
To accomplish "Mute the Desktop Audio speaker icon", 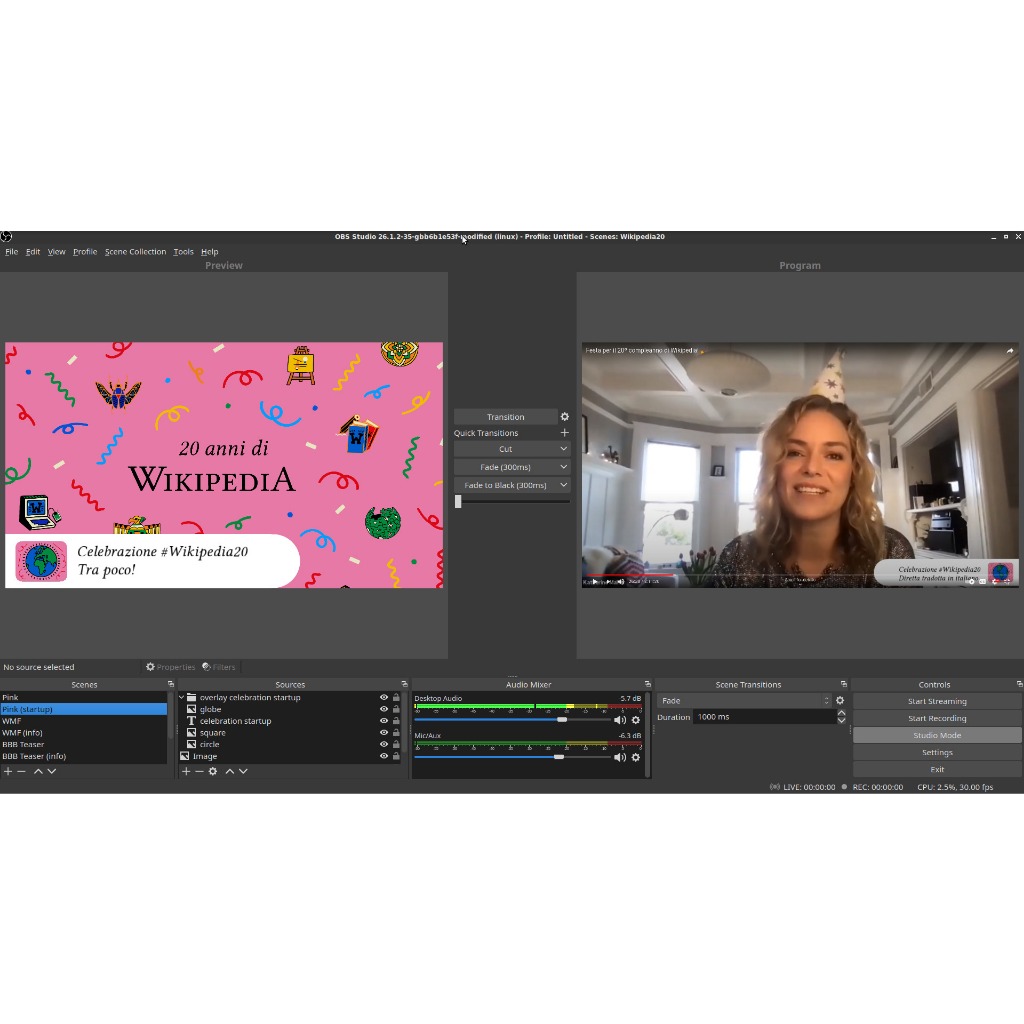I will (x=620, y=720).
